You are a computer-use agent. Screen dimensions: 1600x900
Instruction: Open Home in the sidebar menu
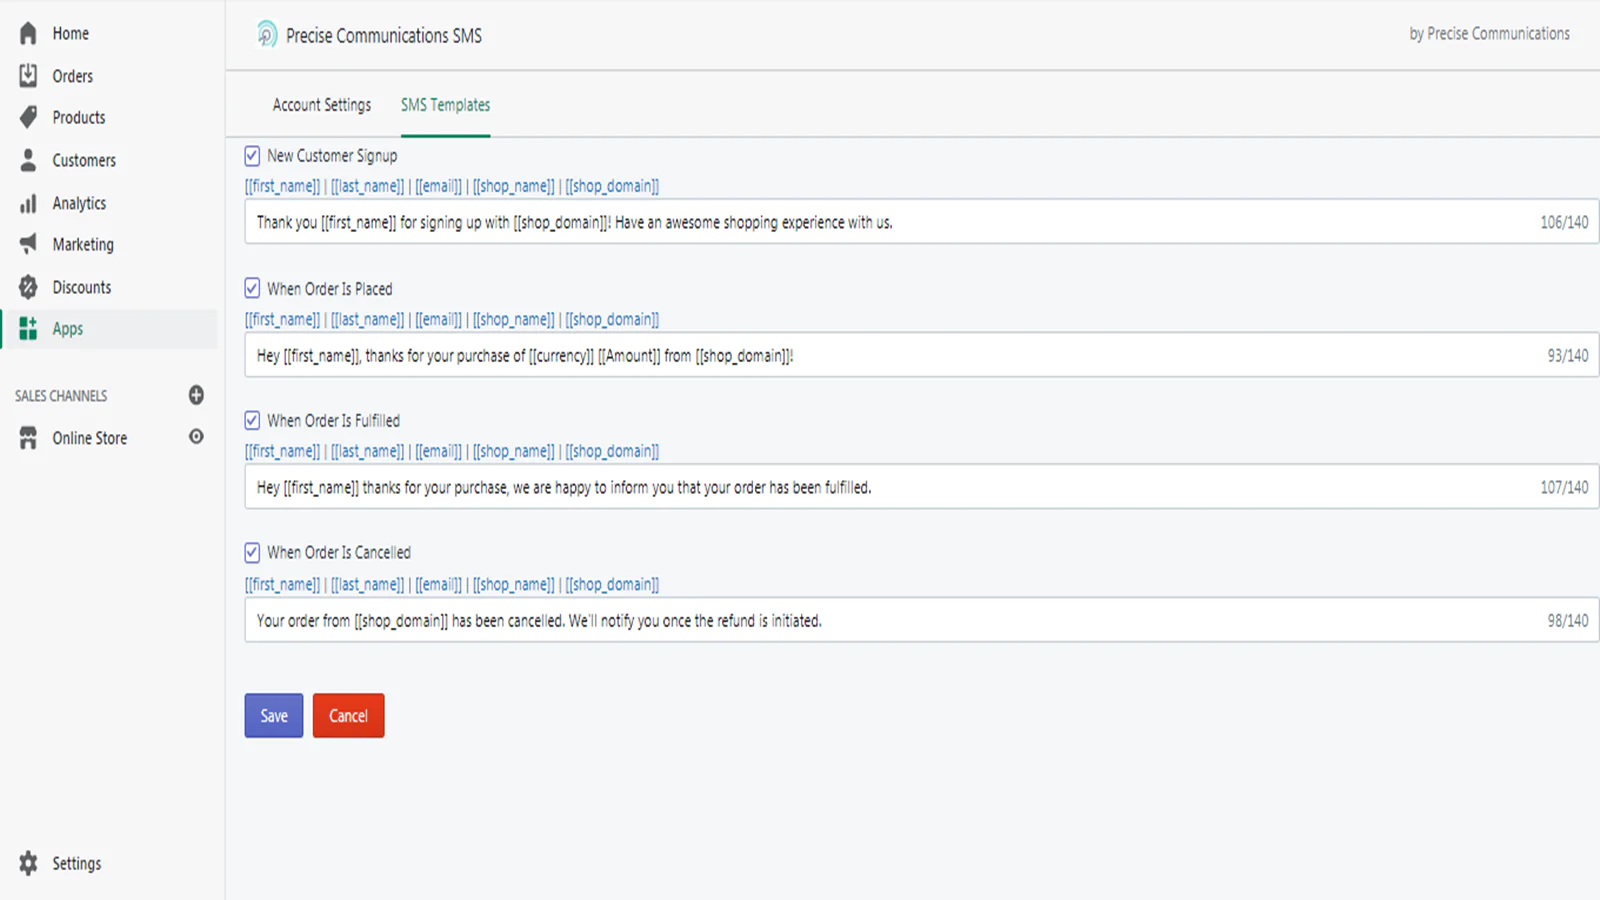pos(70,33)
